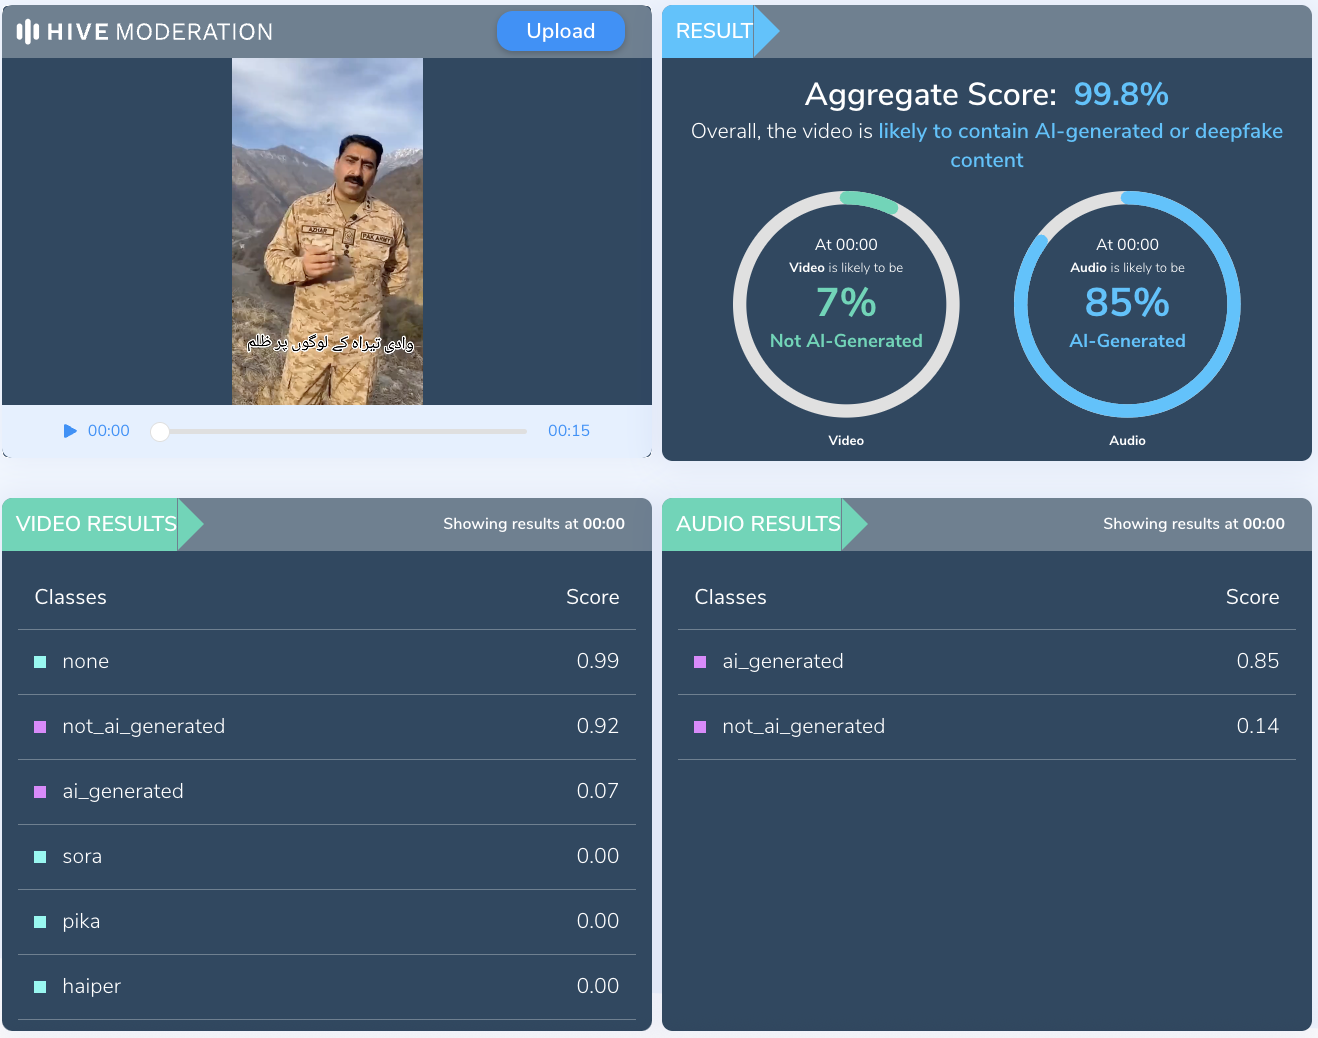Click the video progress slider handle

(x=160, y=431)
